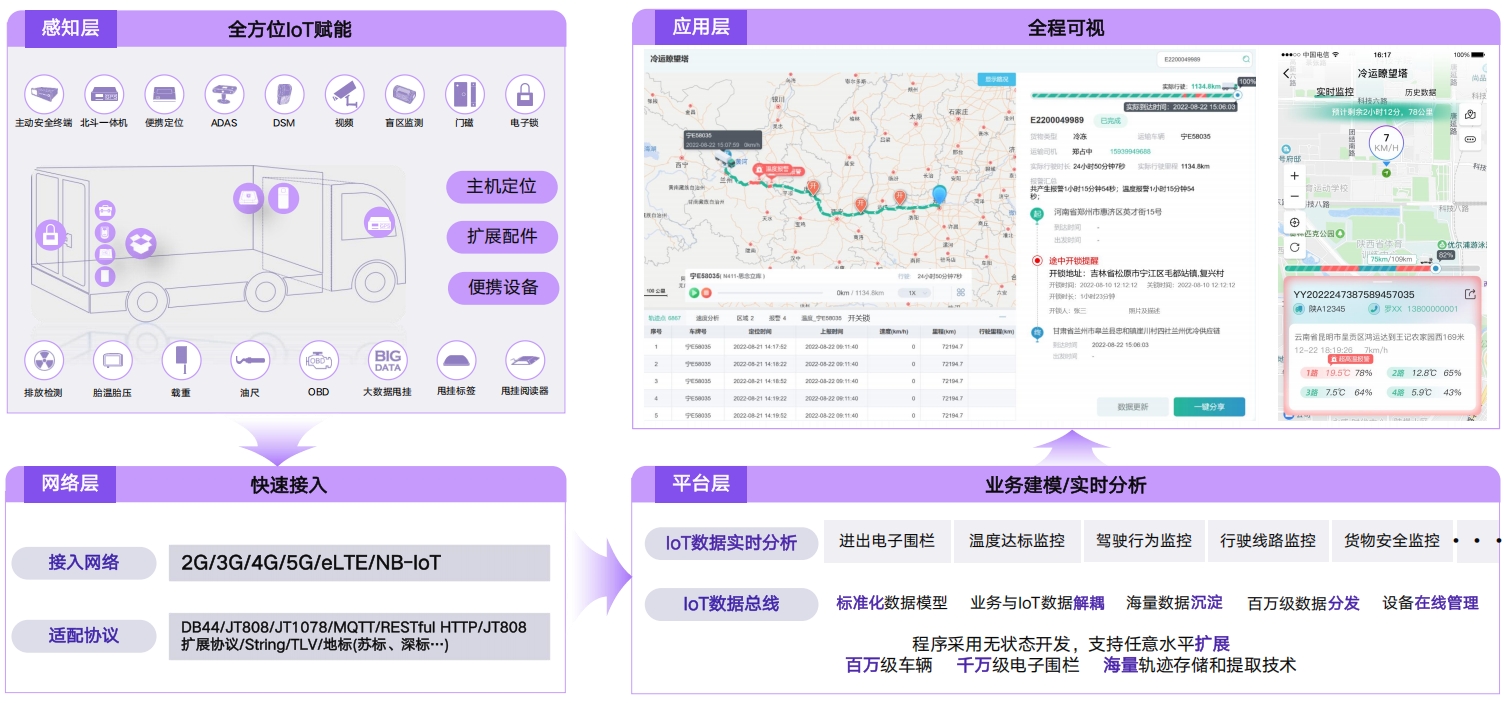Image resolution: width=1512 pixels, height=703 pixels.
Task: Switch to the 速度分析 tab
Action: coord(707,318)
